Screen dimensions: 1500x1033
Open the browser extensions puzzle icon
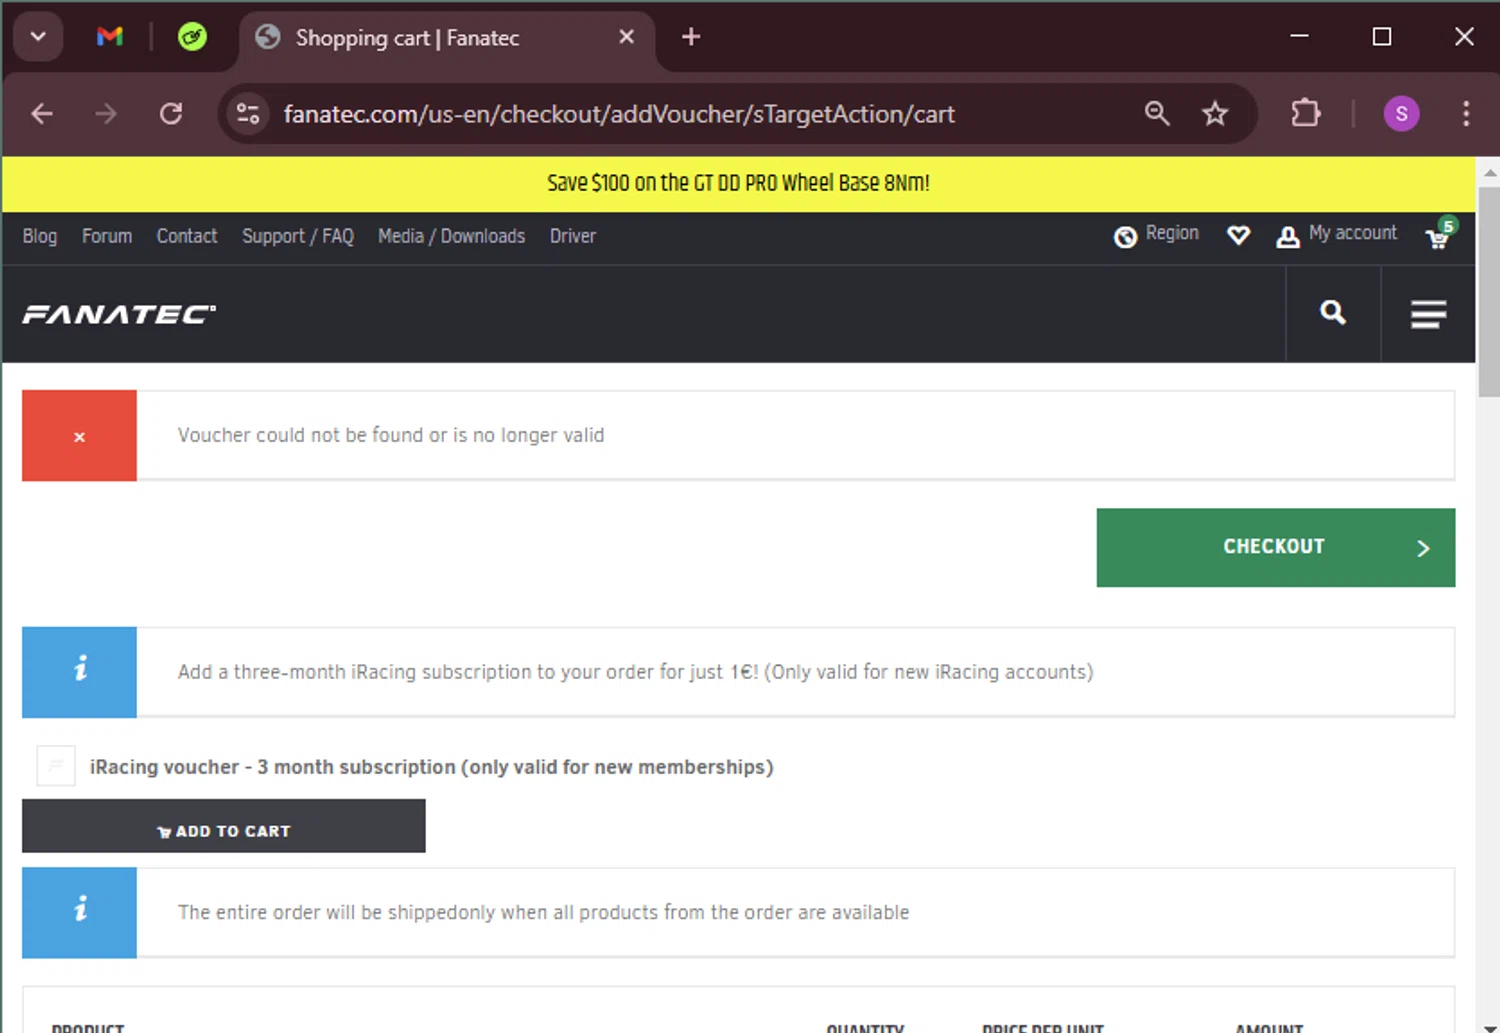click(1305, 113)
